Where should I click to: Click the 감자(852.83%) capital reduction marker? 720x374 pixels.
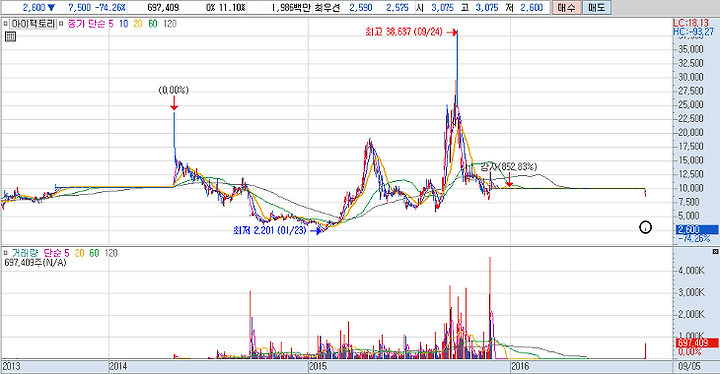[x=509, y=166]
